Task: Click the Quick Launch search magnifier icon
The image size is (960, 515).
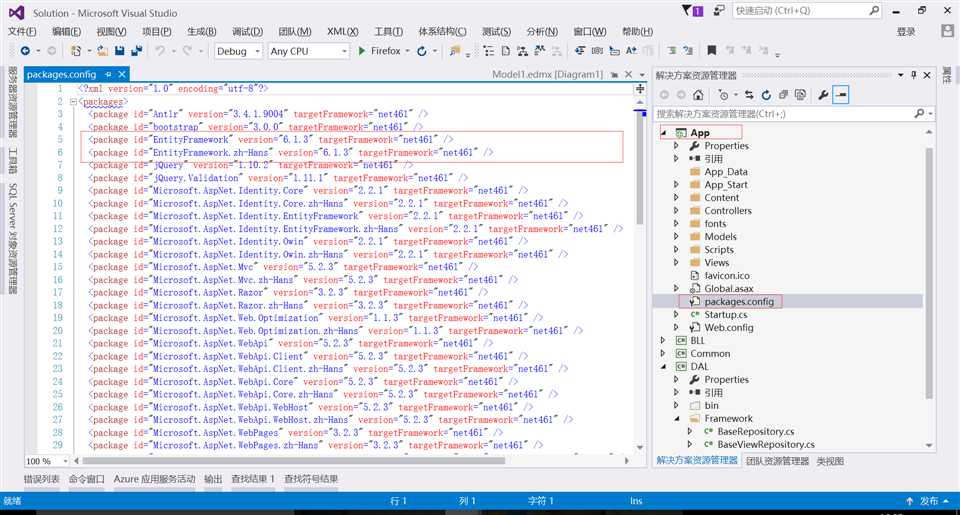Action: point(874,10)
